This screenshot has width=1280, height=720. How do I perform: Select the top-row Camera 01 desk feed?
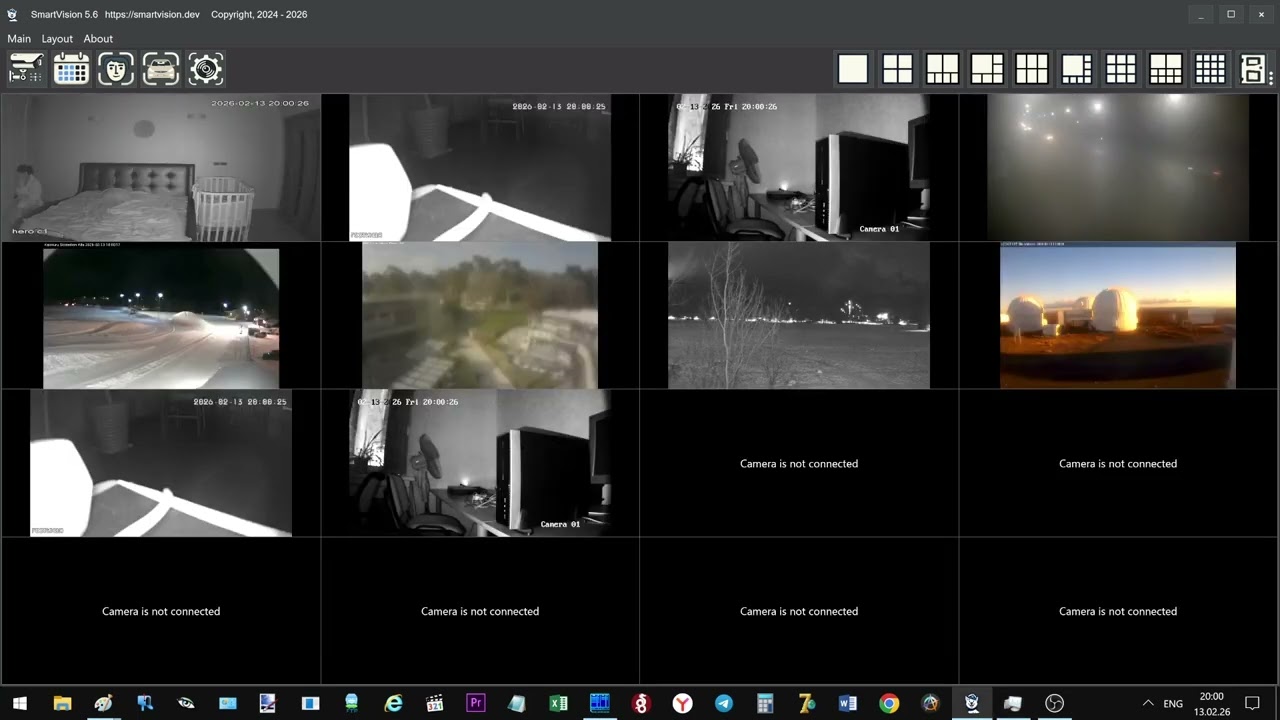[x=799, y=167]
